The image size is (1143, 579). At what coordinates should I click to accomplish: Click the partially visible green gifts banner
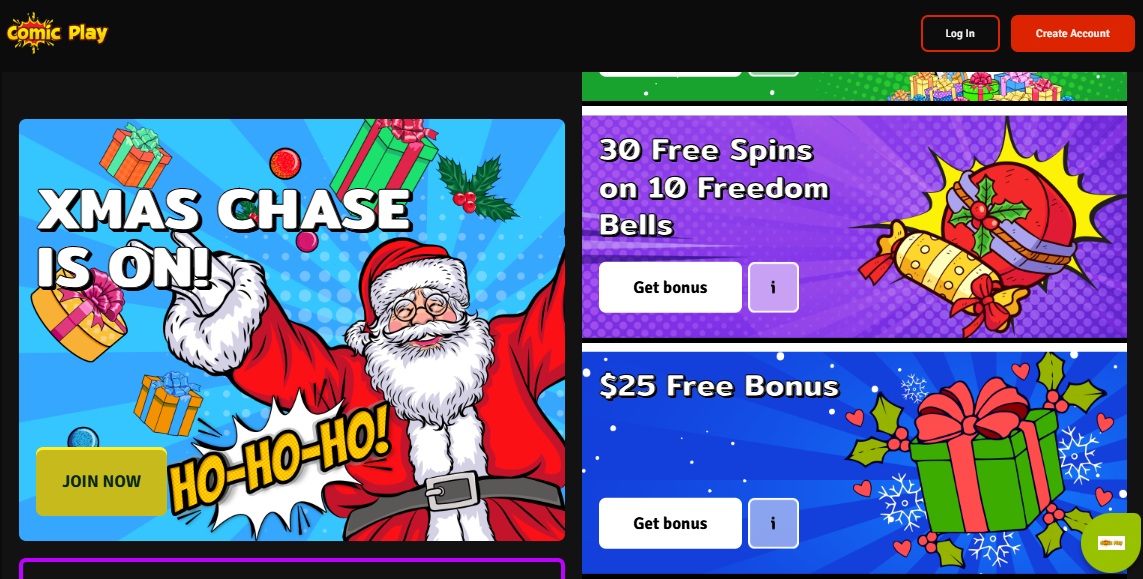[854, 86]
